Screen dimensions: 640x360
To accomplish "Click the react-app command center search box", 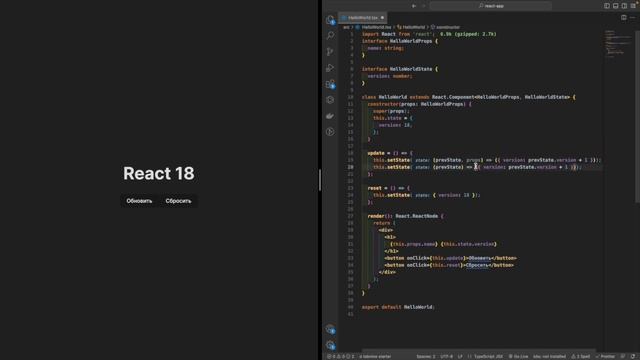I will click(x=491, y=6).
